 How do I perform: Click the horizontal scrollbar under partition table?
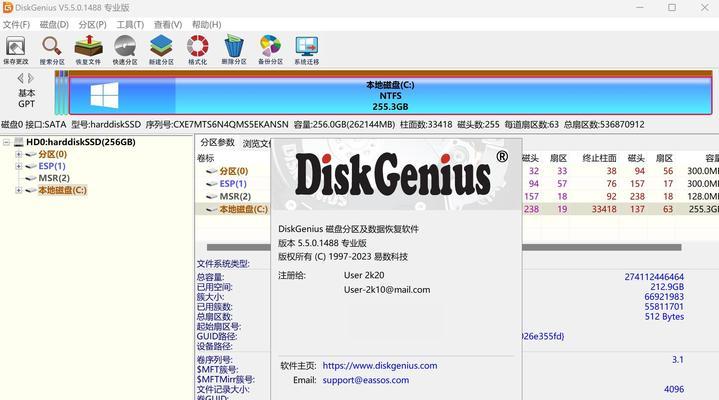click(444, 247)
